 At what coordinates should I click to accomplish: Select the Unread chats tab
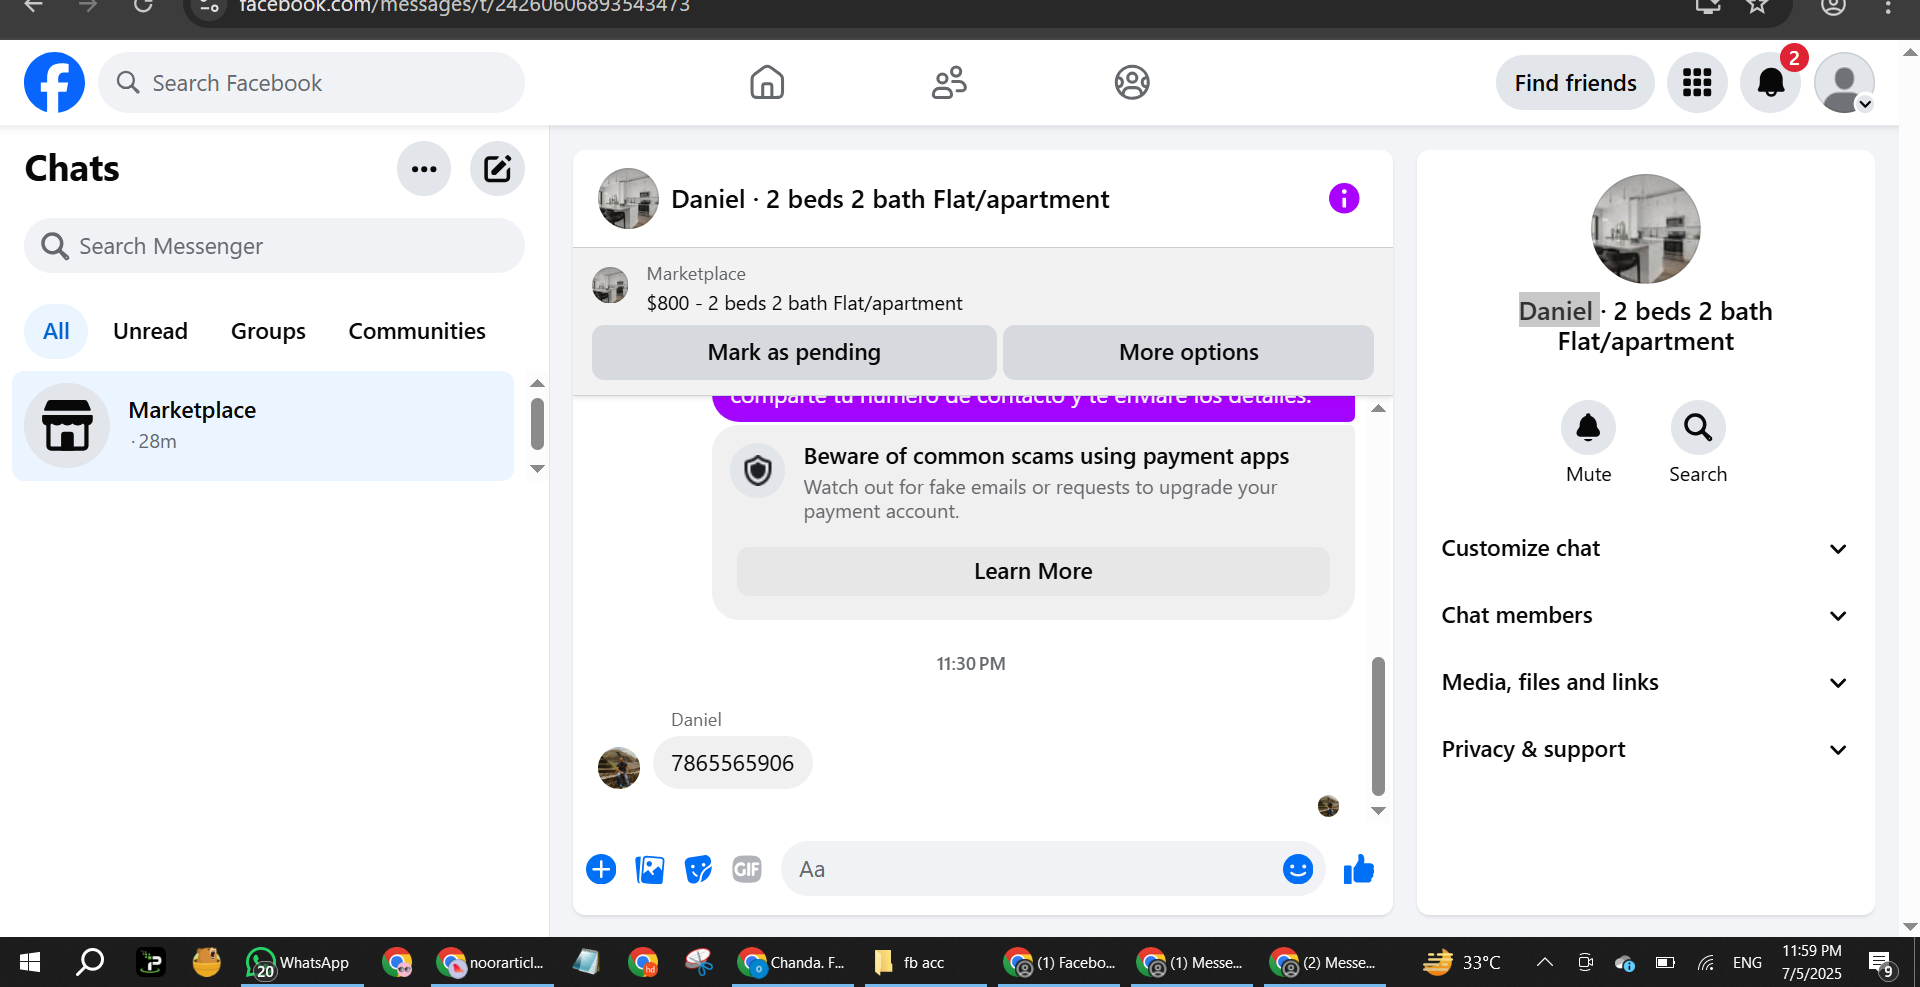[150, 331]
